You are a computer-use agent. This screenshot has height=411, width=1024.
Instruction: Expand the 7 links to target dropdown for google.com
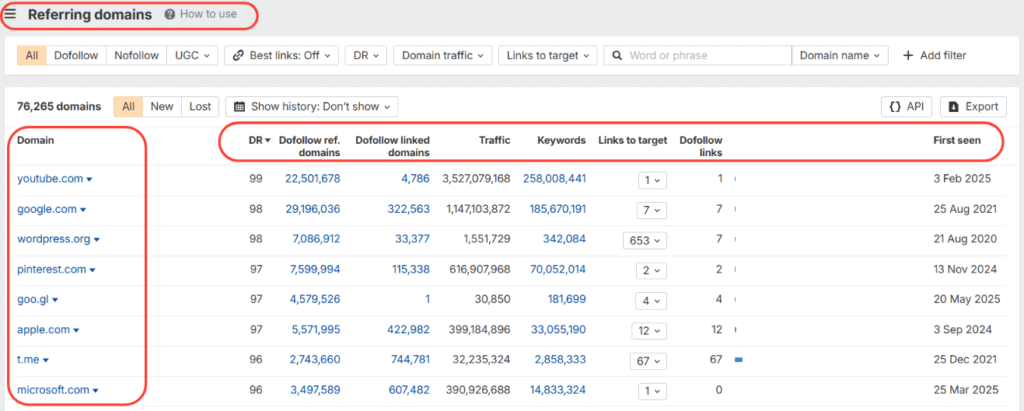[x=652, y=210]
